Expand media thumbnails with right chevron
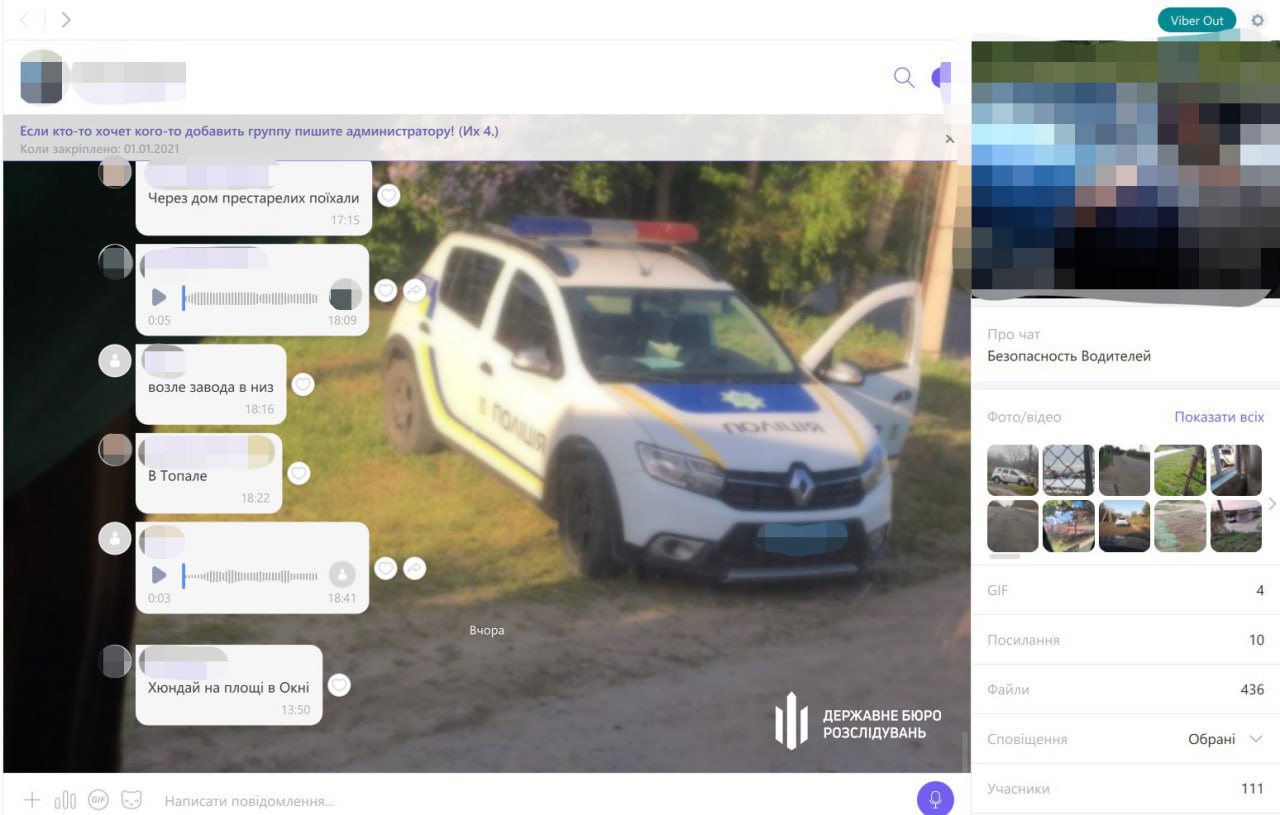This screenshot has width=1280, height=815. point(1272,504)
